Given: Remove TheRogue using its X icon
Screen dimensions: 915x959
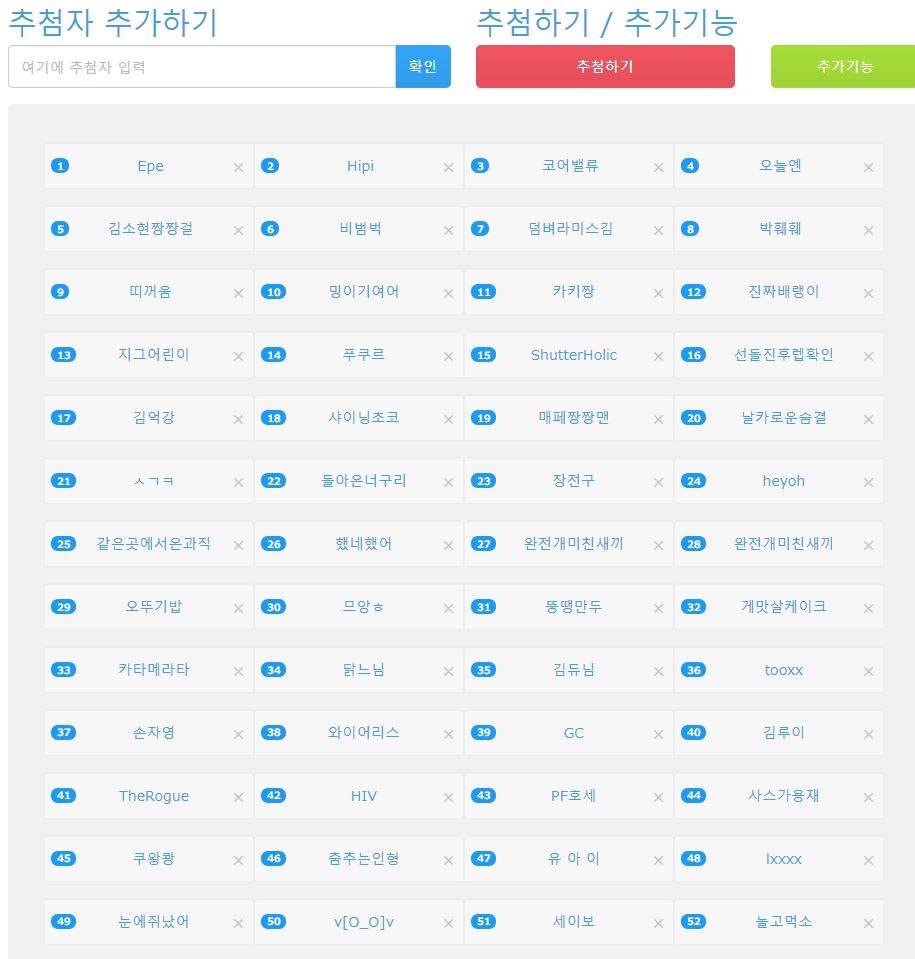Looking at the screenshot, I should tap(238, 798).
